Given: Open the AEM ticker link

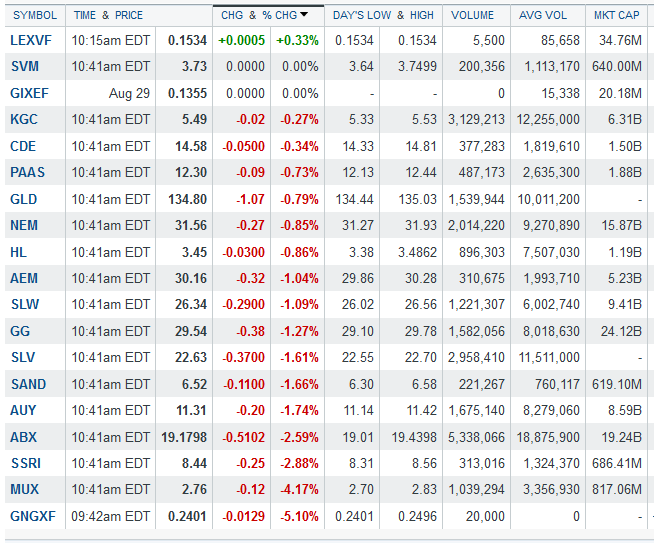Looking at the screenshot, I should (x=24, y=278).
